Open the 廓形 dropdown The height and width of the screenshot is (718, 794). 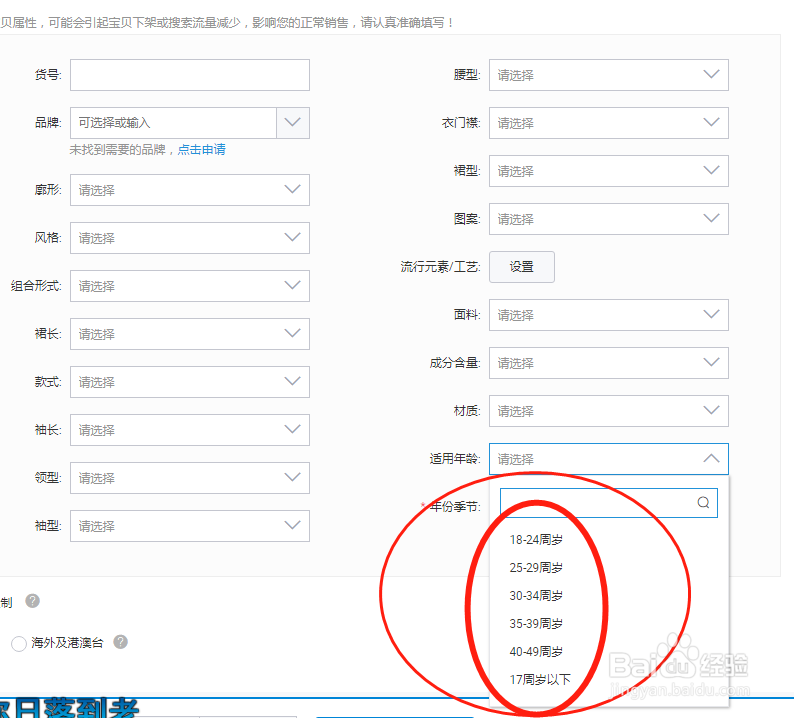(x=189, y=190)
